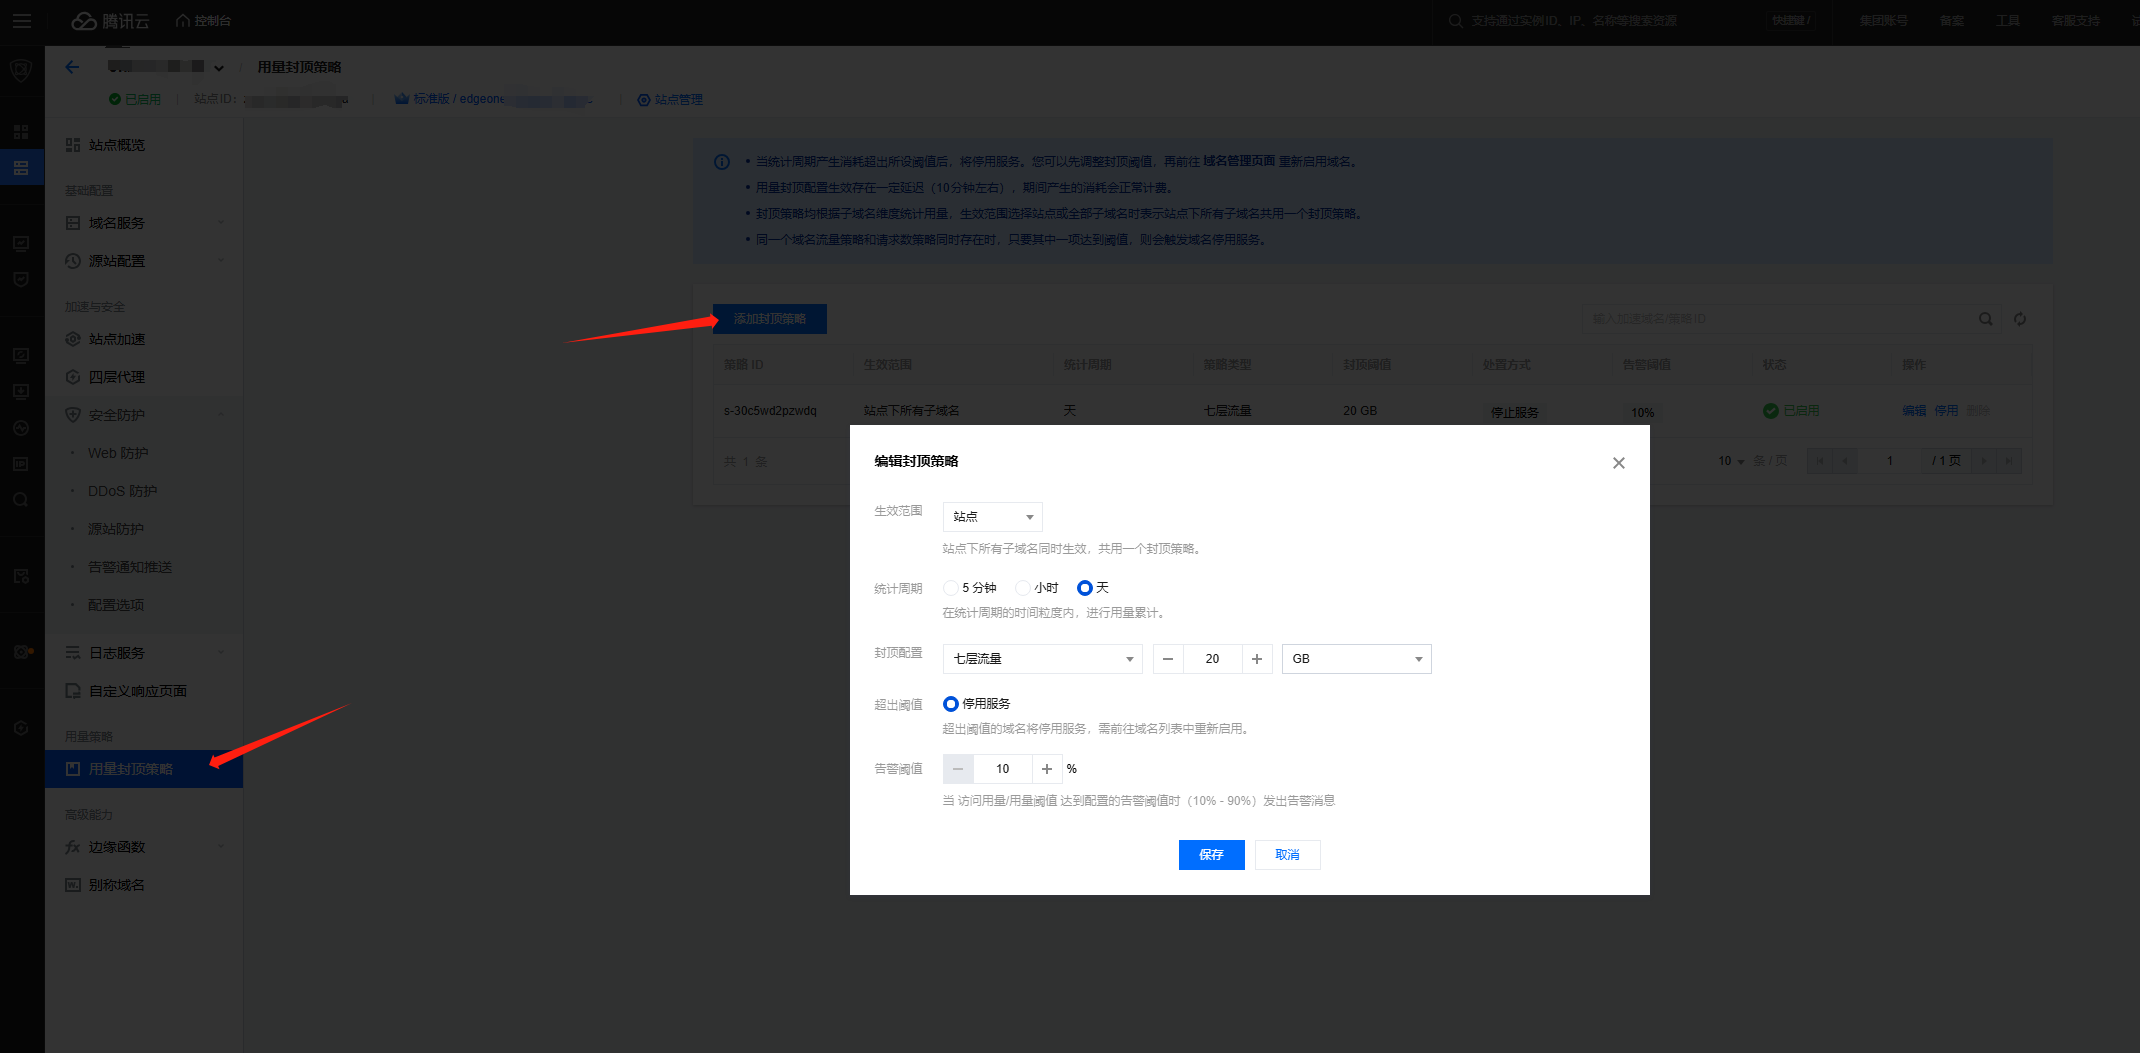Click the 站点加速 sidebar icon
Screen dimensions: 2140x1053
[x=73, y=339]
